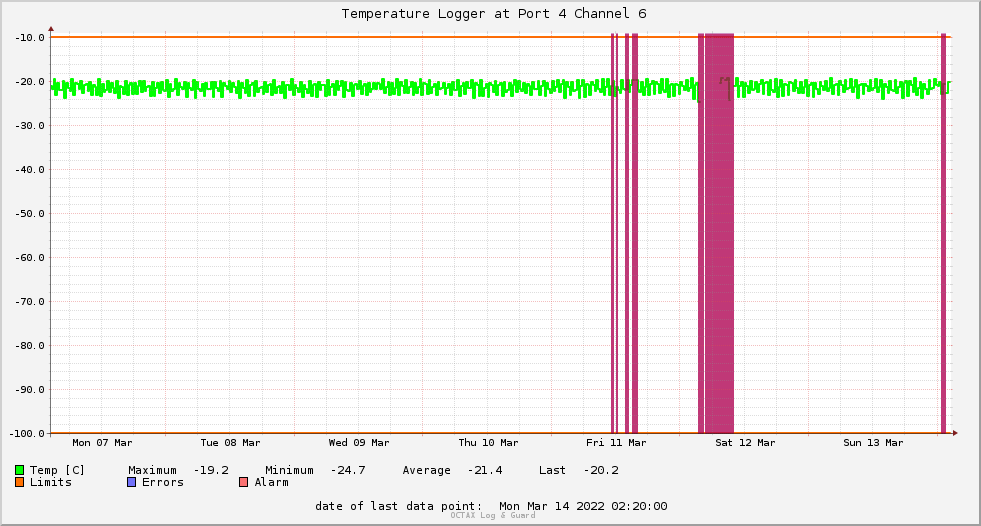Image resolution: width=981 pixels, height=526 pixels.
Task: Click the Sat 12 Mar axis label
Action: pos(745,443)
